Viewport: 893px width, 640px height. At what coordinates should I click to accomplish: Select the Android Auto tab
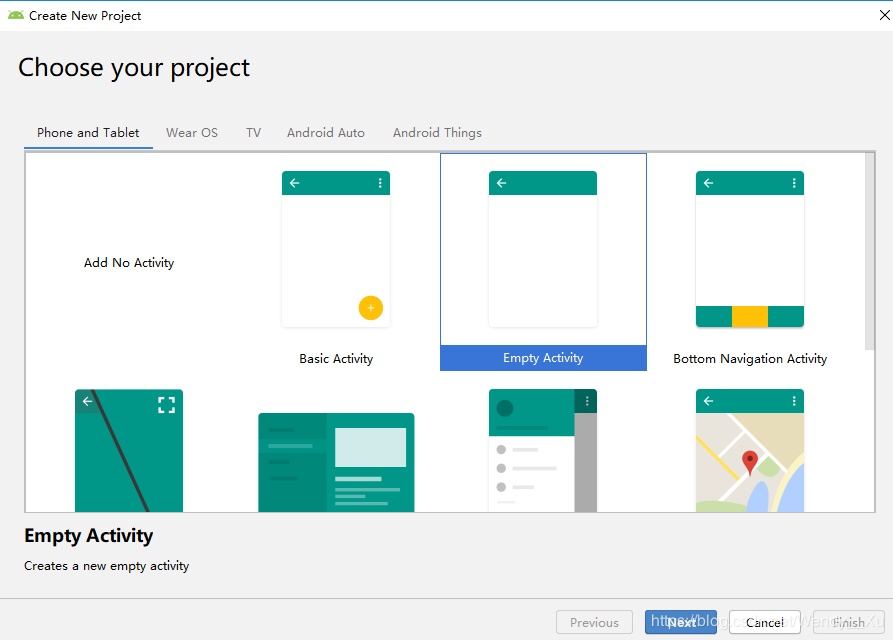tap(325, 132)
